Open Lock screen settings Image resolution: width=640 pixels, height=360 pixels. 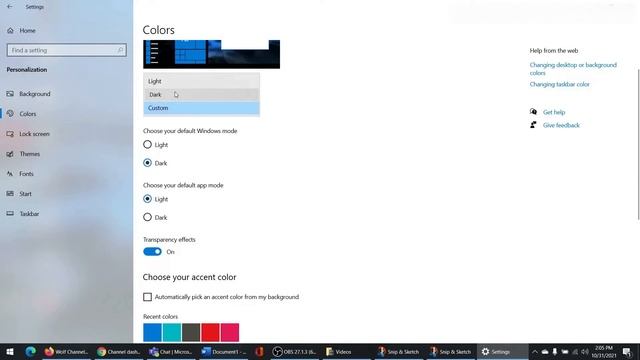[28, 134]
